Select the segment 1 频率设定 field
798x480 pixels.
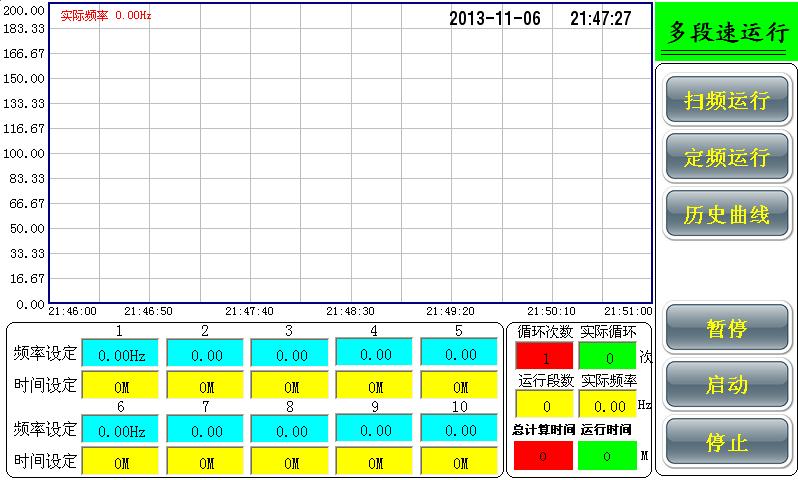[120, 354]
